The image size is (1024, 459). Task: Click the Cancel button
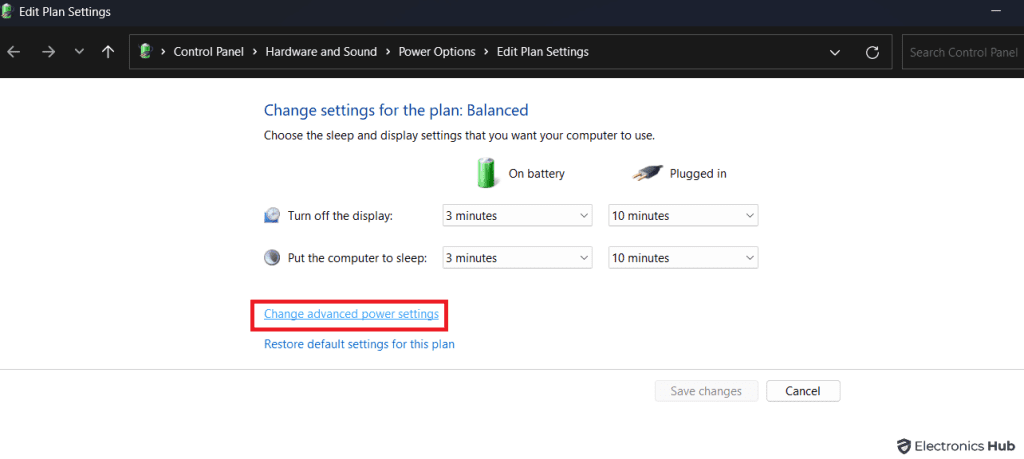point(803,391)
